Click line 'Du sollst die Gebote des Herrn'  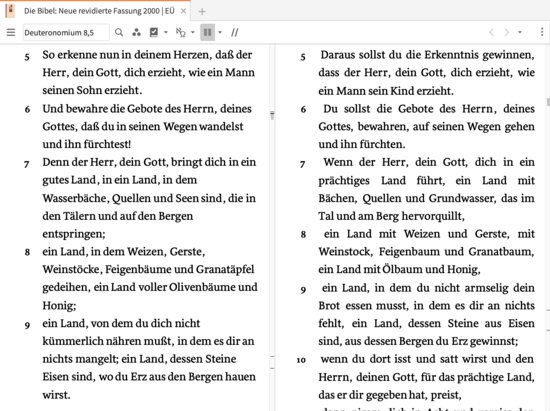(x=429, y=109)
